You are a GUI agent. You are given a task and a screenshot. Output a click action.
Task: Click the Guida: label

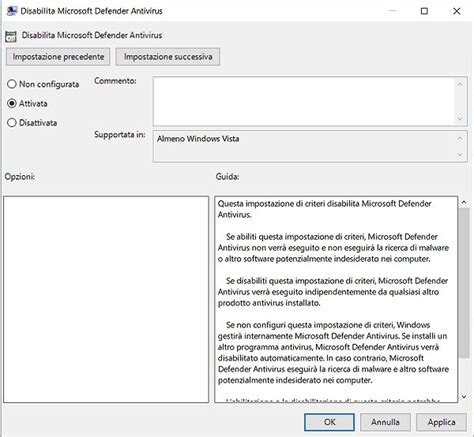click(x=227, y=176)
